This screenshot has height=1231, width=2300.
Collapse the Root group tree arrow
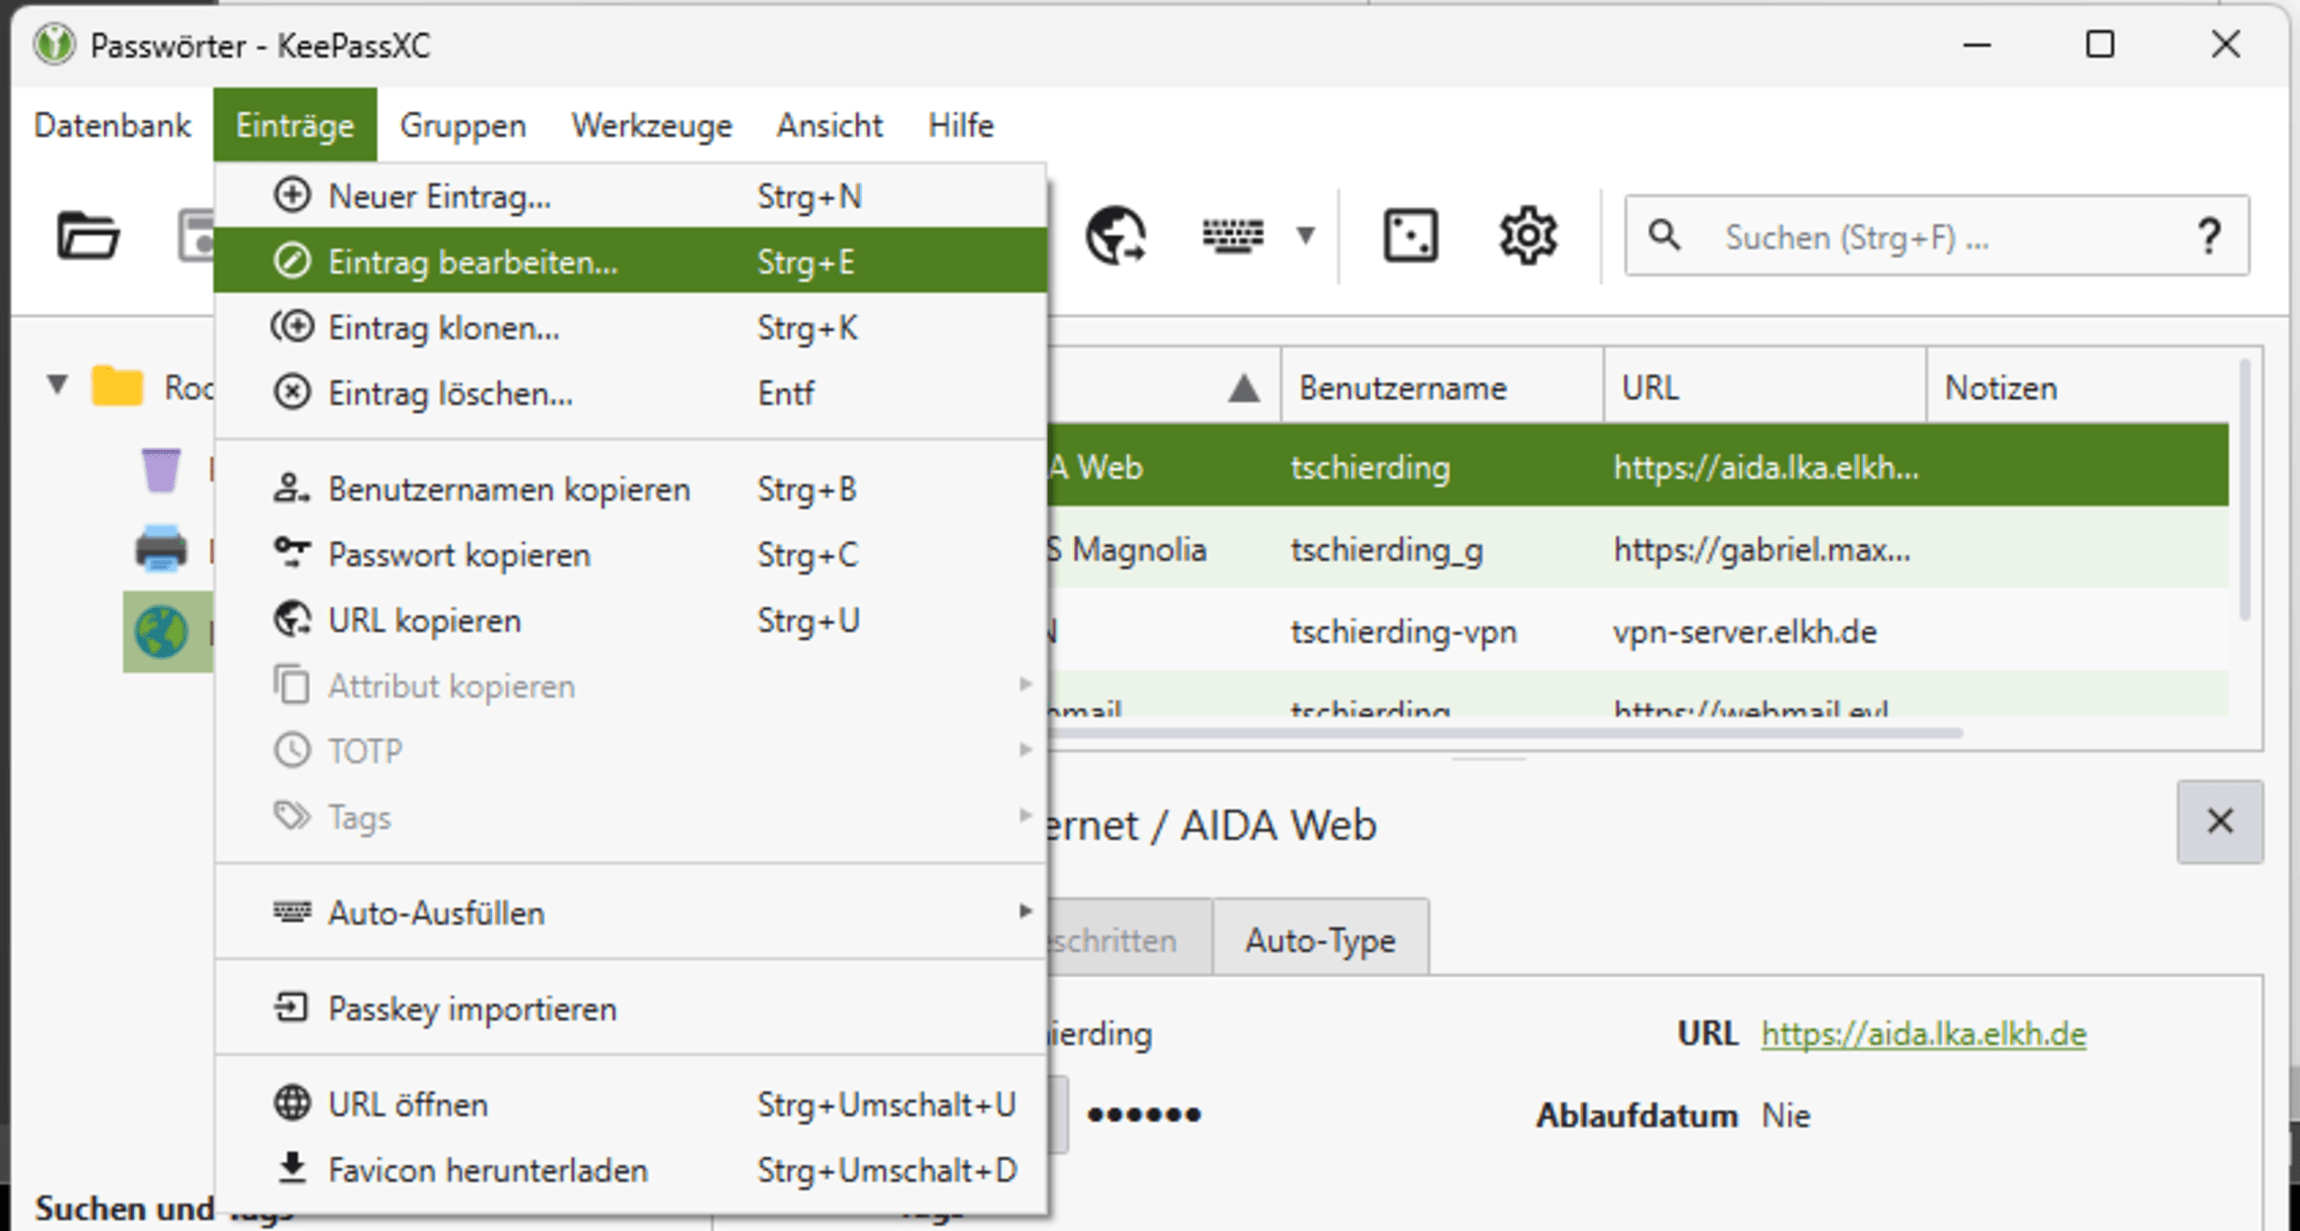[57, 385]
